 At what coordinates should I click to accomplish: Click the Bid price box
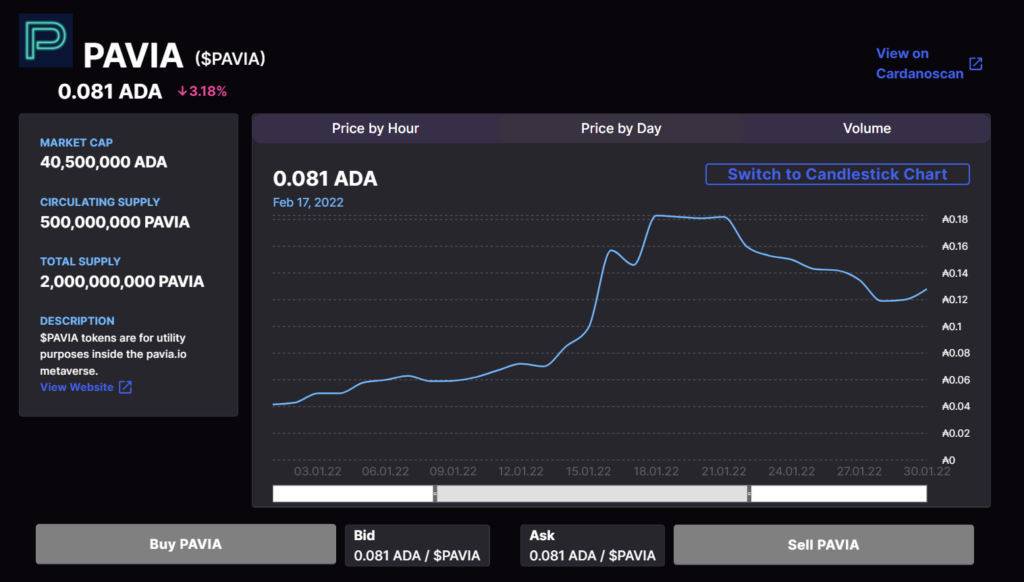click(x=417, y=545)
